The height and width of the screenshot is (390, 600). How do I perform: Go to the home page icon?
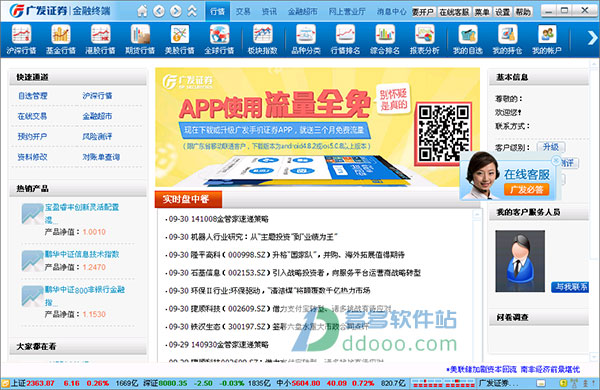pyautogui.click(x=142, y=11)
